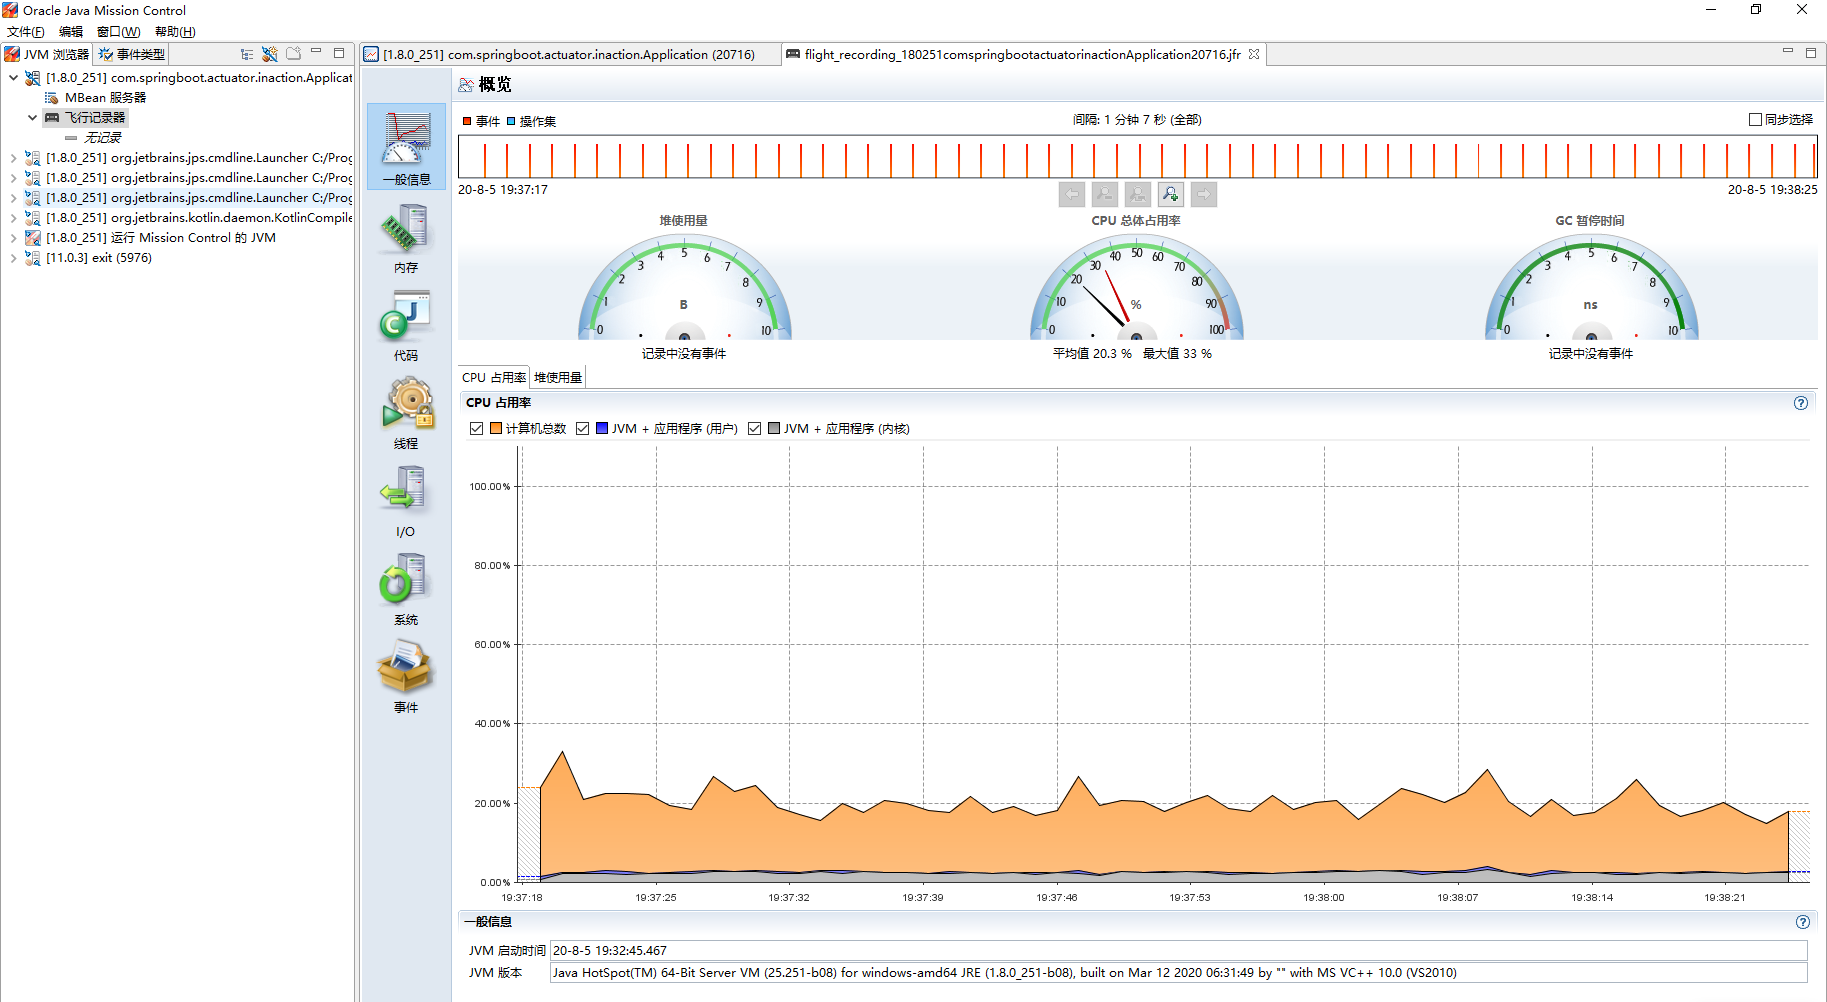Expand the second org.jetbrains.jps.cmdline.Launcher node

click(13, 177)
